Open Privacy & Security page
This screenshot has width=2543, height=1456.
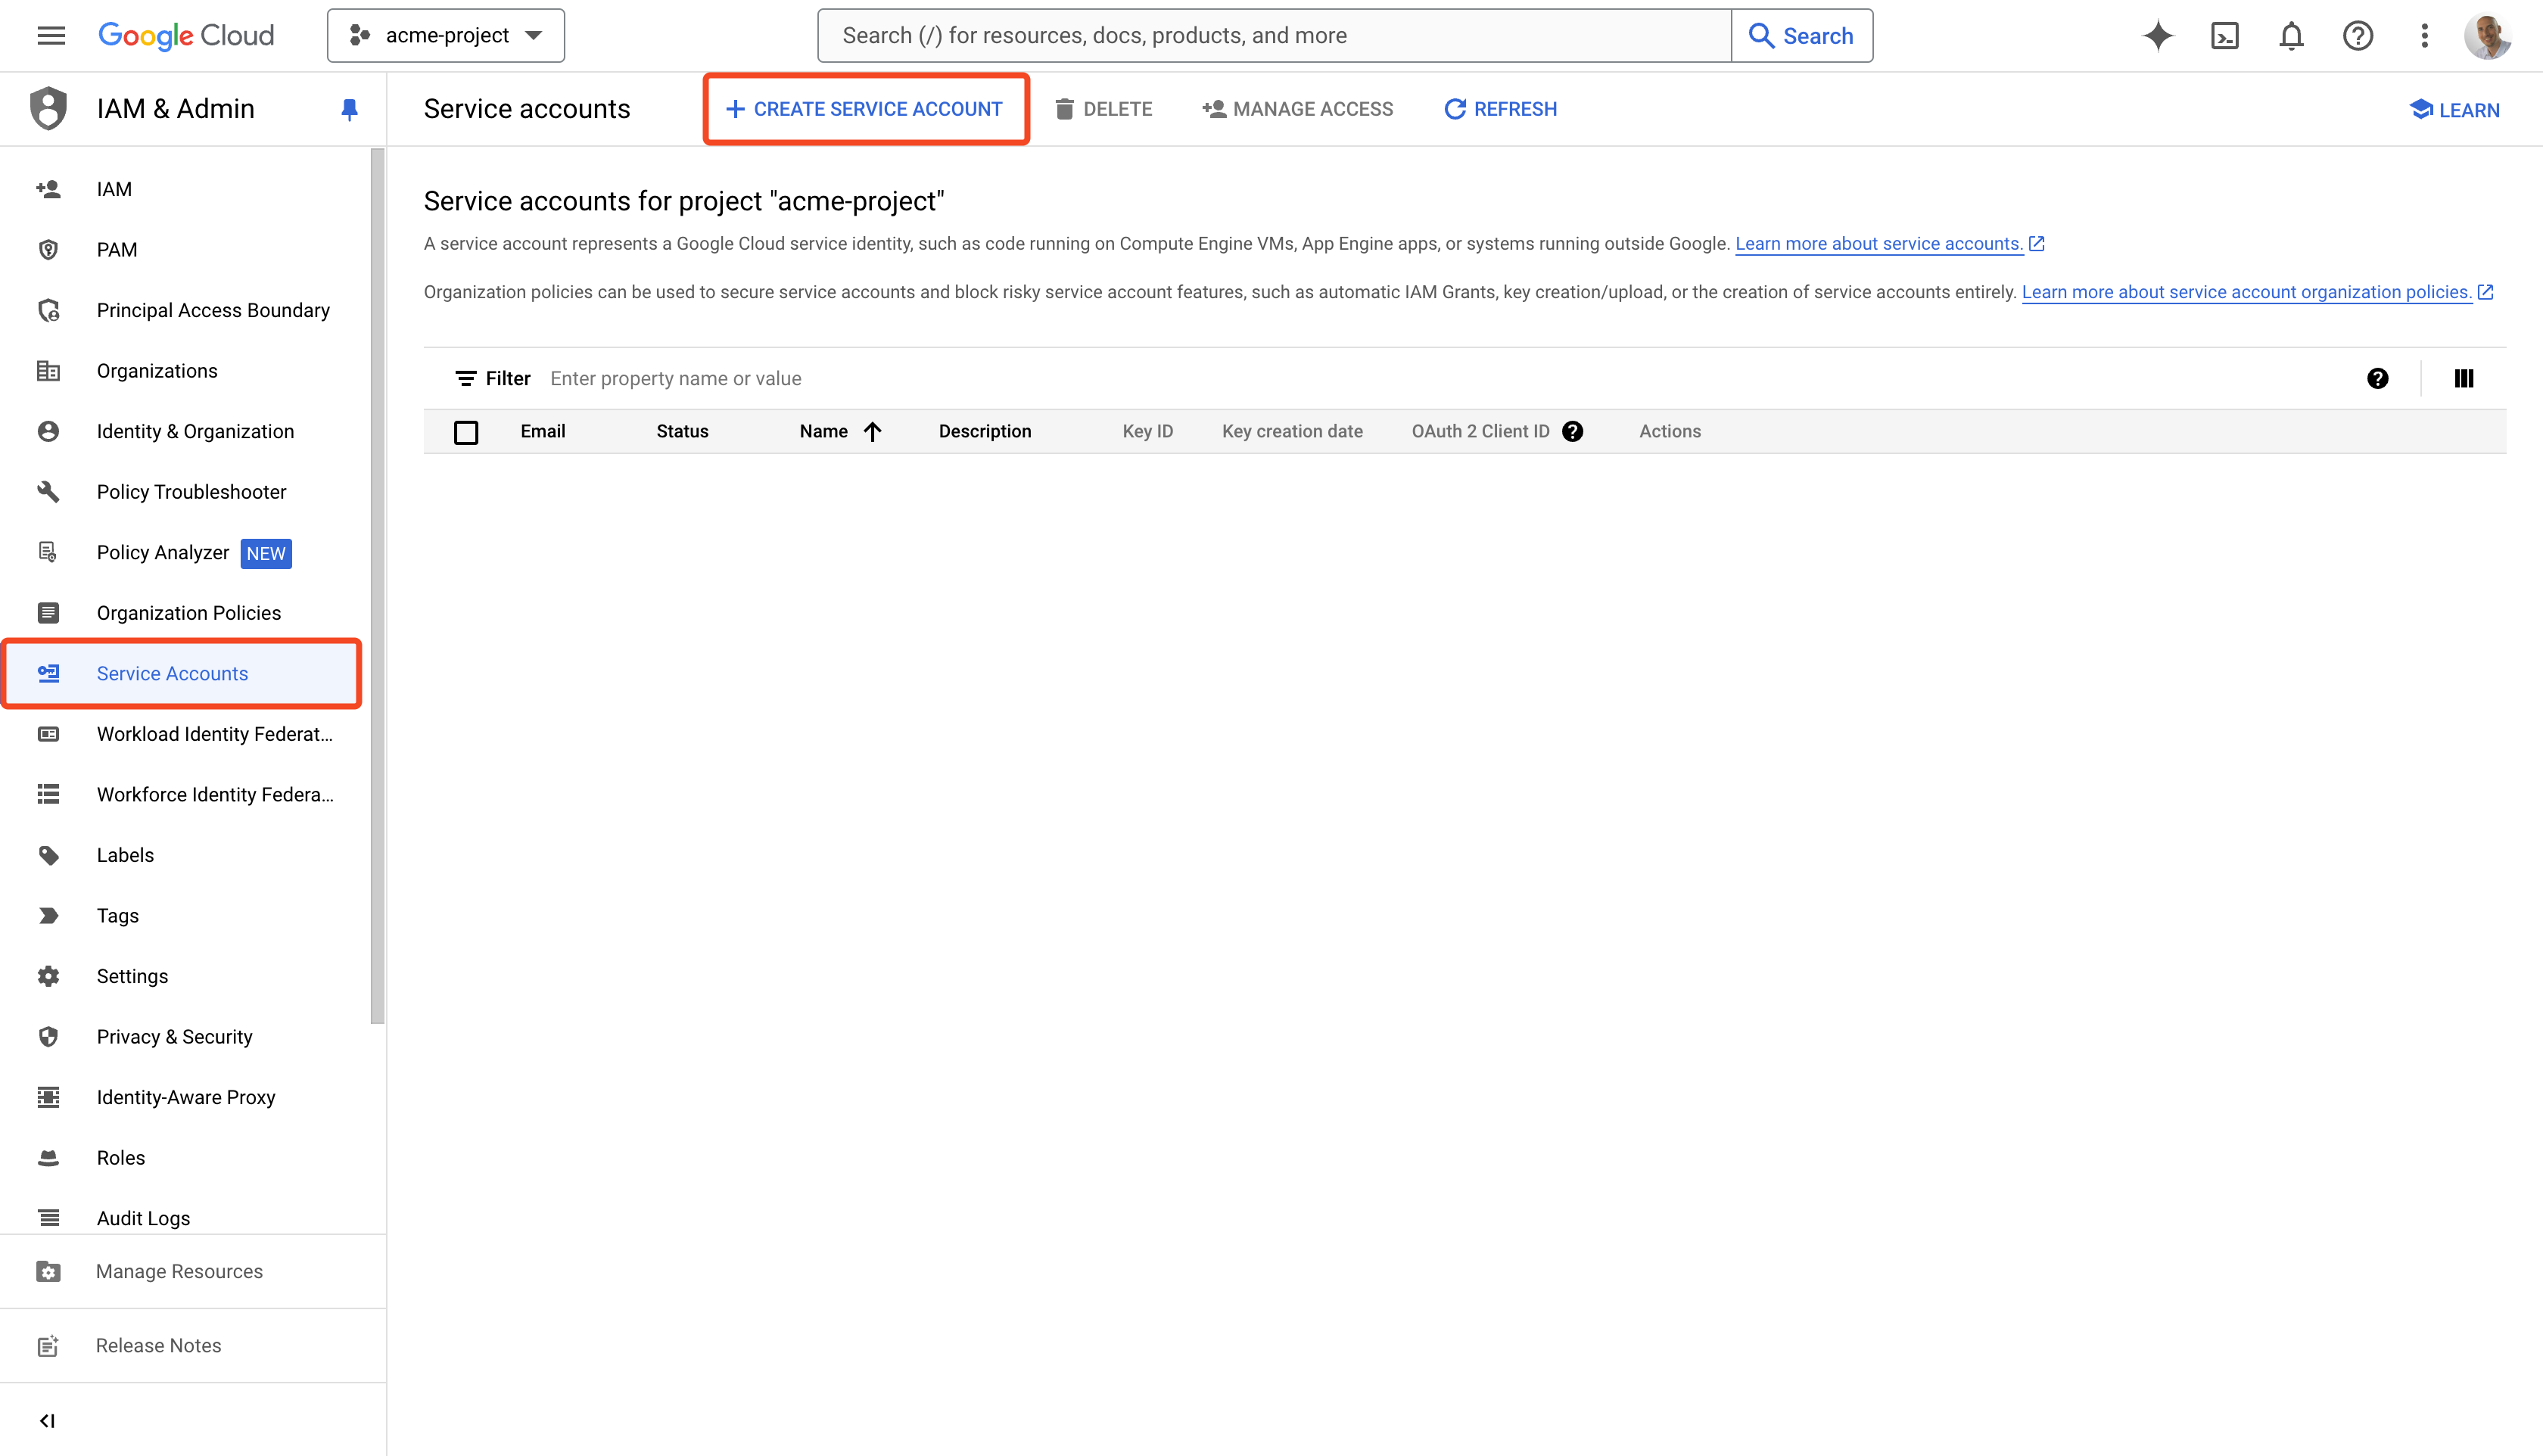[185, 1037]
